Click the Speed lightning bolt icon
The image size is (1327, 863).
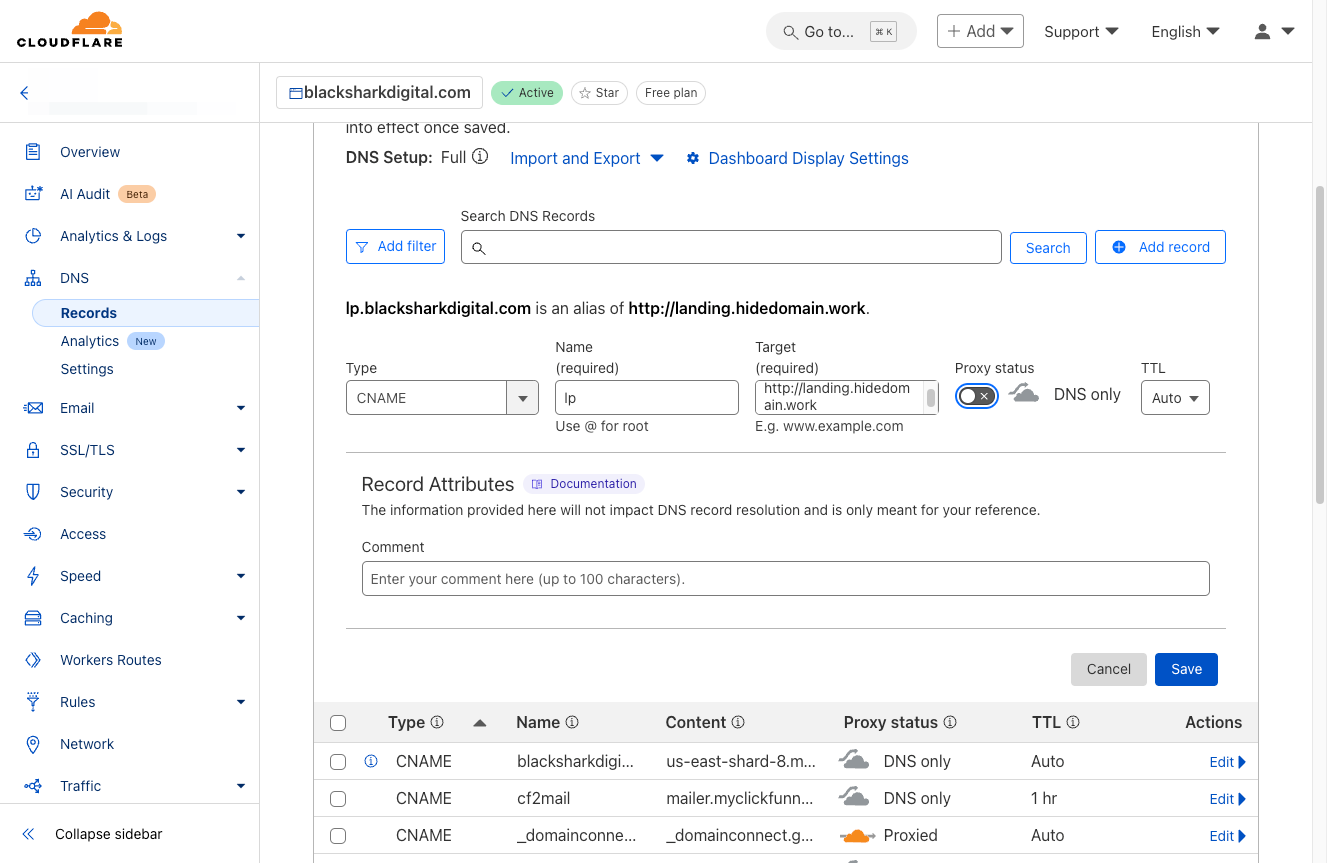pyautogui.click(x=33, y=576)
